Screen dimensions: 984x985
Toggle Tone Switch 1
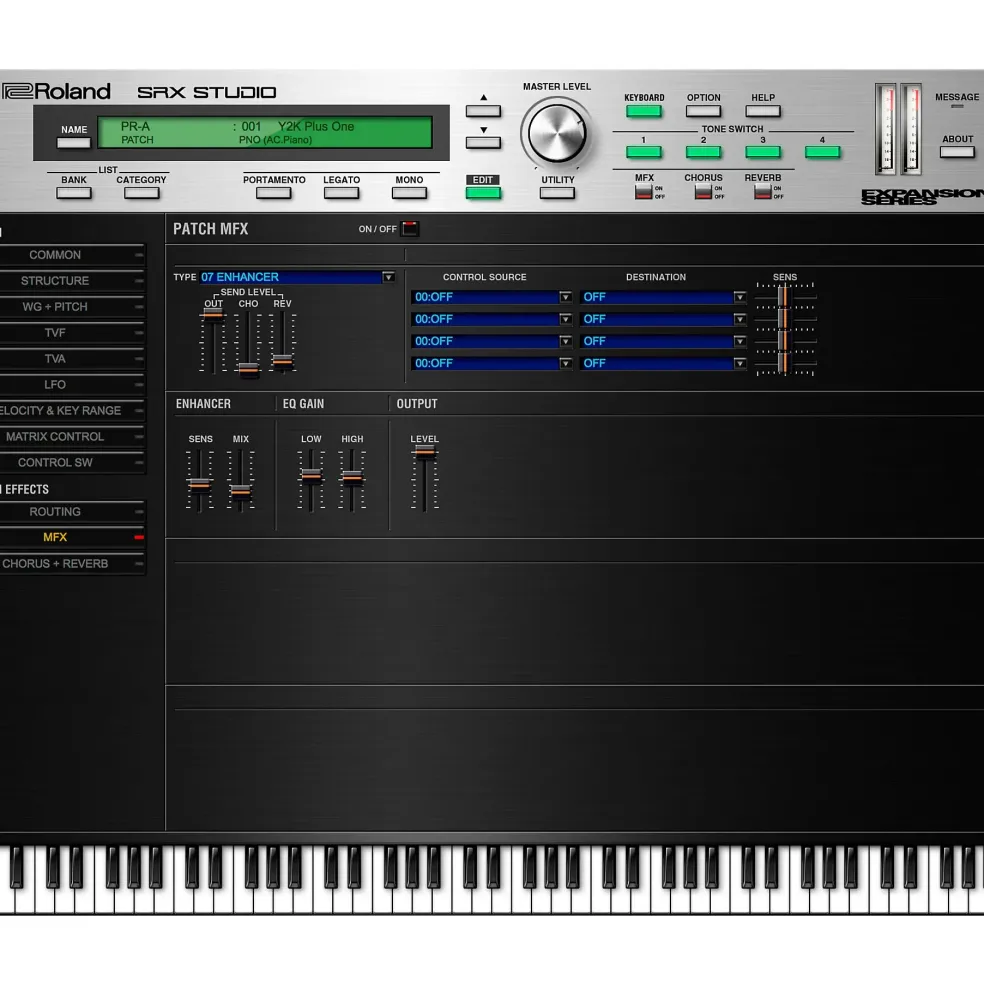point(643,152)
